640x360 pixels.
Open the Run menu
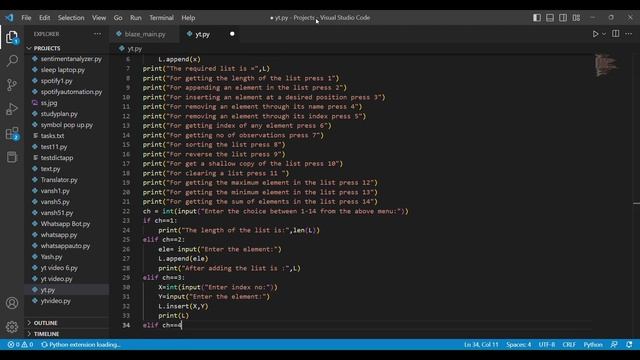tap(136, 18)
